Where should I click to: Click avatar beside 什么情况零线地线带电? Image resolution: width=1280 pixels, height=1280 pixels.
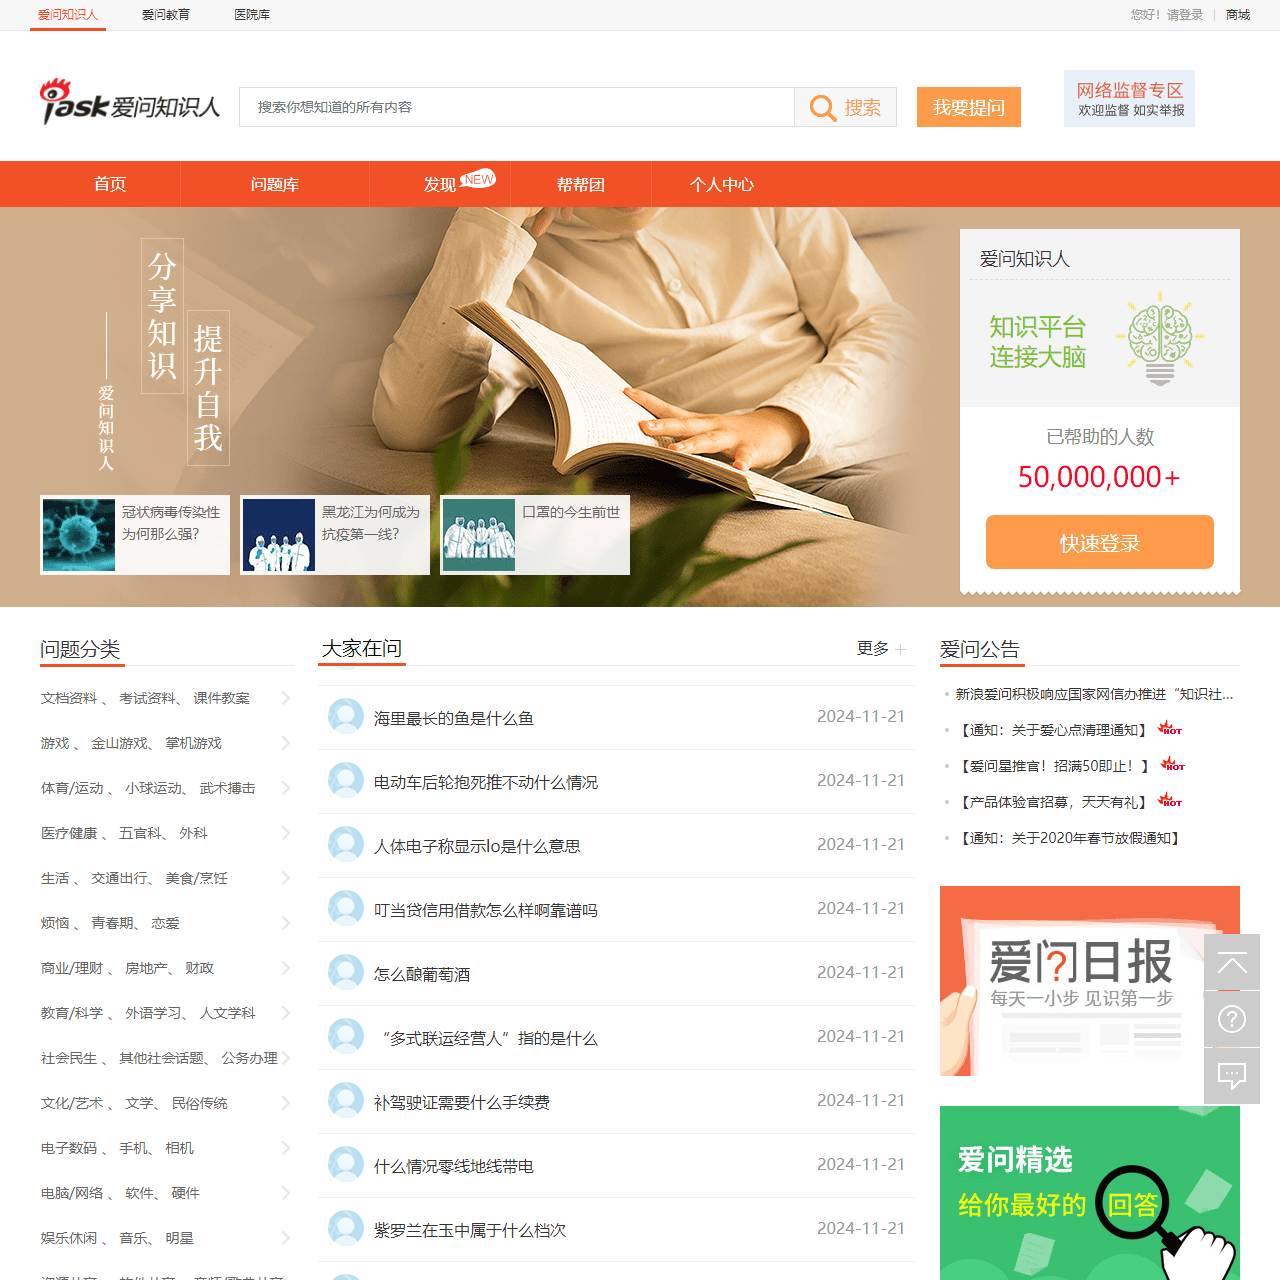(346, 1164)
